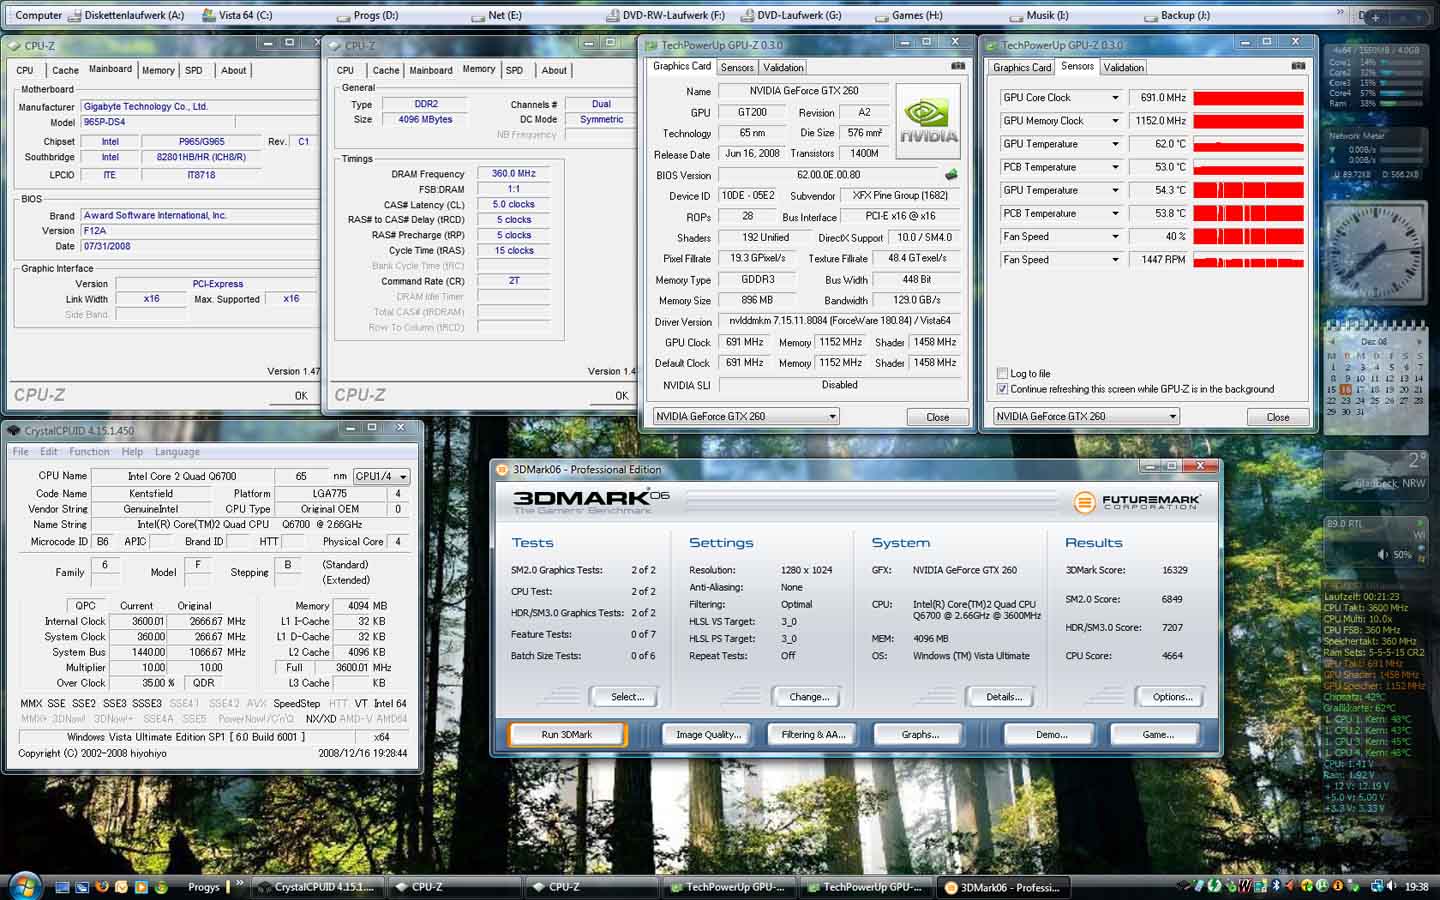Click the GPU Core Clock red graph
Viewport: 1440px width, 900px height.
point(1249,98)
